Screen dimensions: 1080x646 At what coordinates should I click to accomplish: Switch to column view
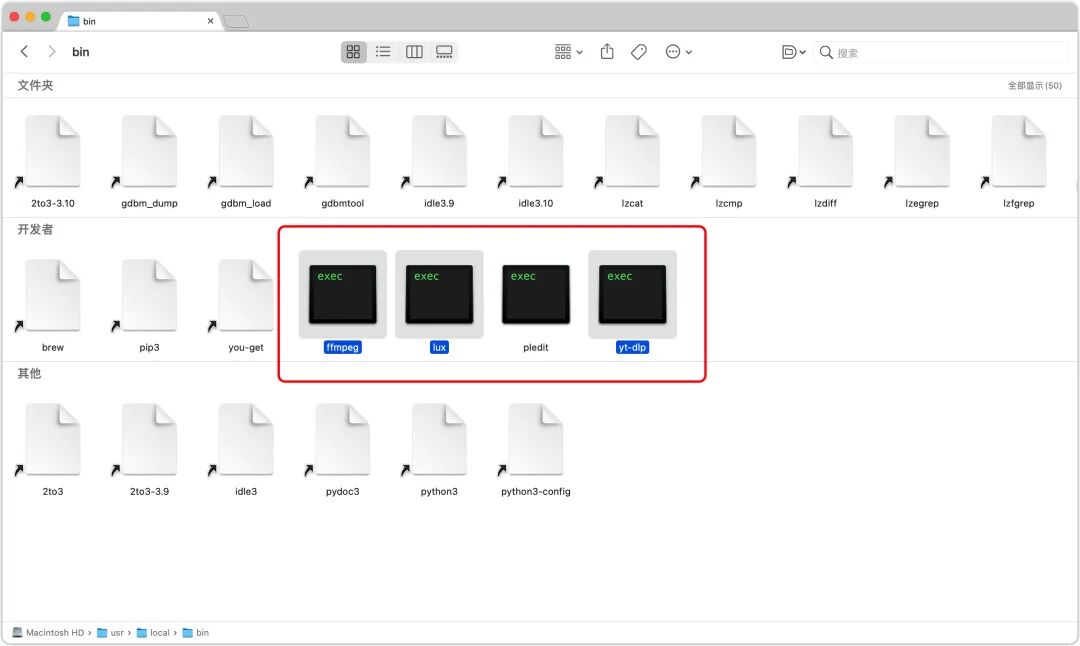pyautogui.click(x=414, y=52)
